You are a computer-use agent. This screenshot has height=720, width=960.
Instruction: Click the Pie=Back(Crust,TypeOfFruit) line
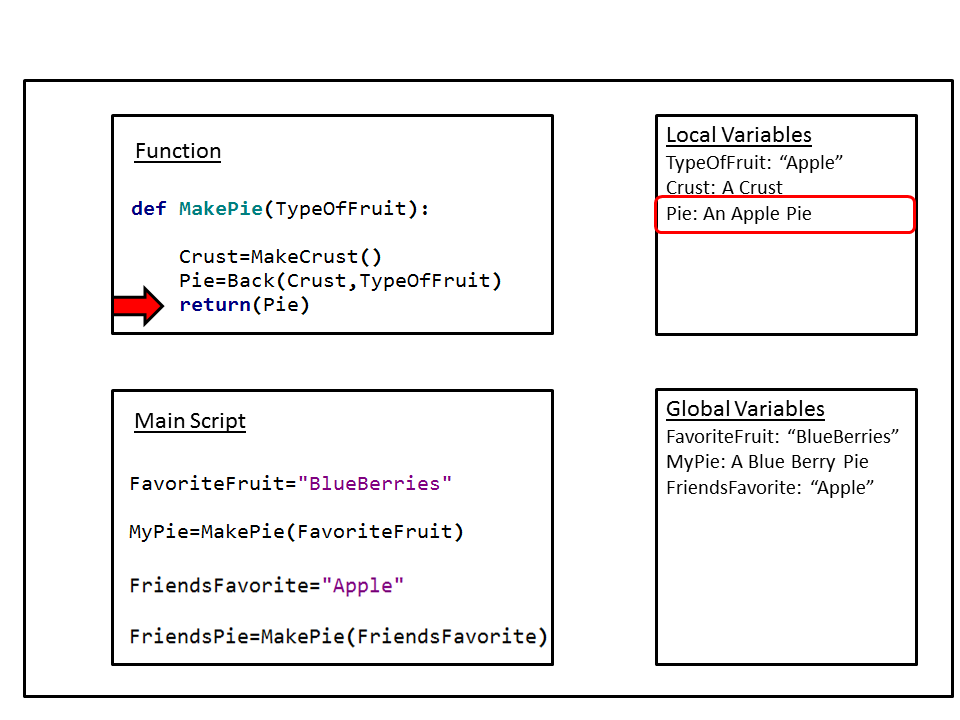click(x=340, y=280)
